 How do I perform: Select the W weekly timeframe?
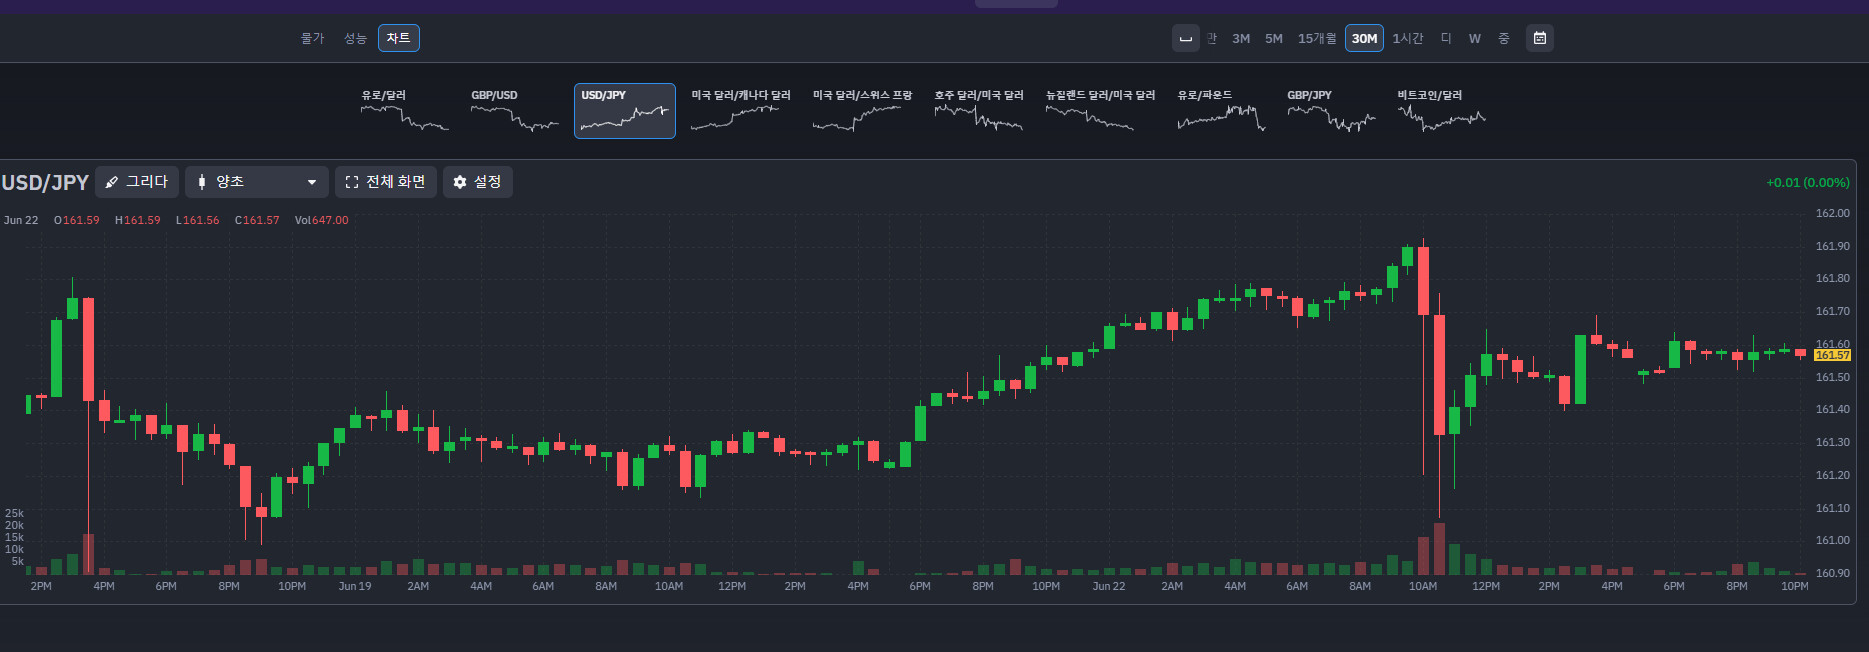point(1474,38)
